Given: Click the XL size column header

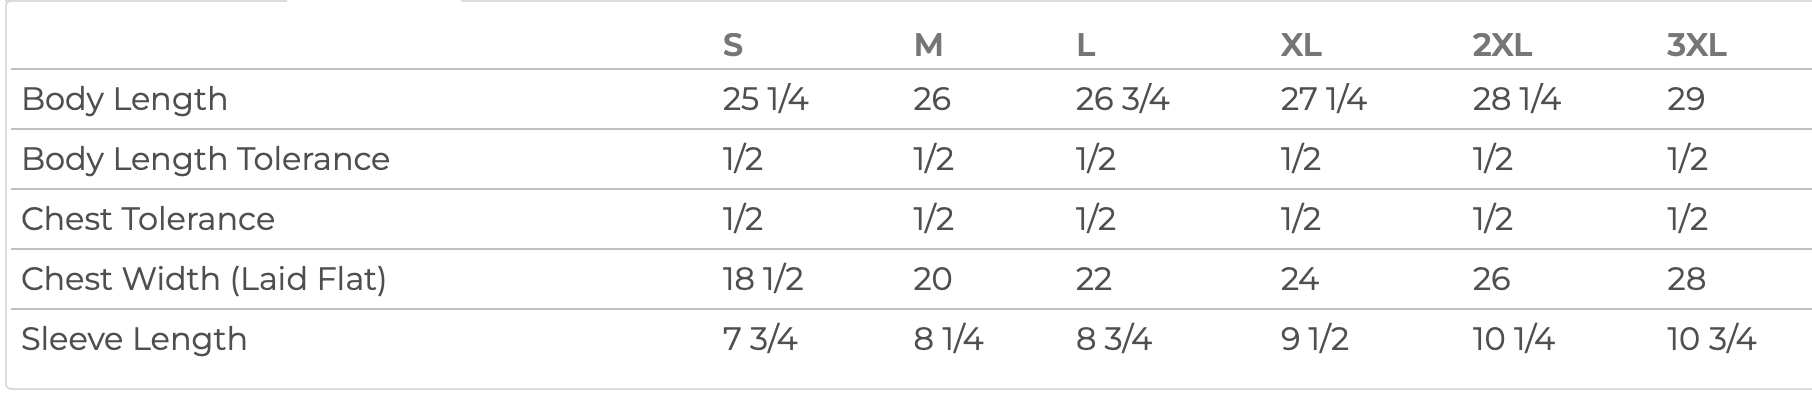Looking at the screenshot, I should 1300,45.
